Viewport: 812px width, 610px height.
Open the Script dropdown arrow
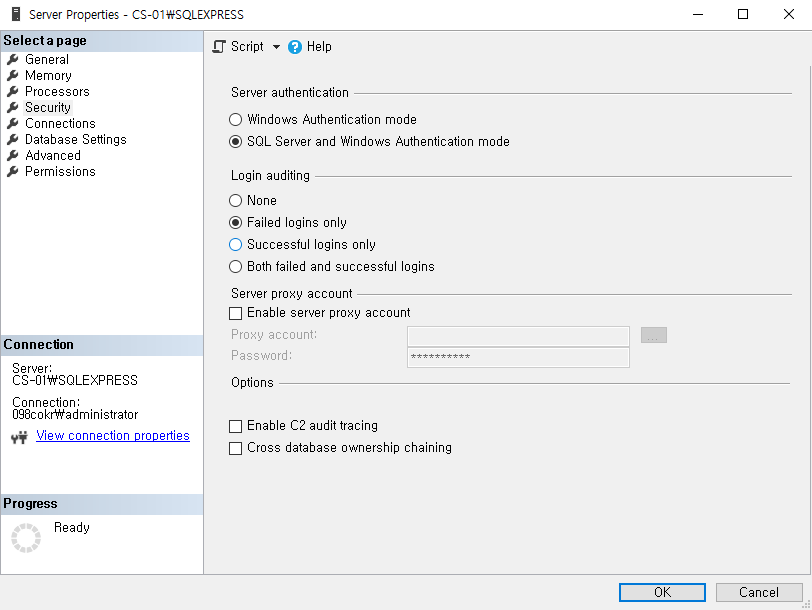coord(277,47)
